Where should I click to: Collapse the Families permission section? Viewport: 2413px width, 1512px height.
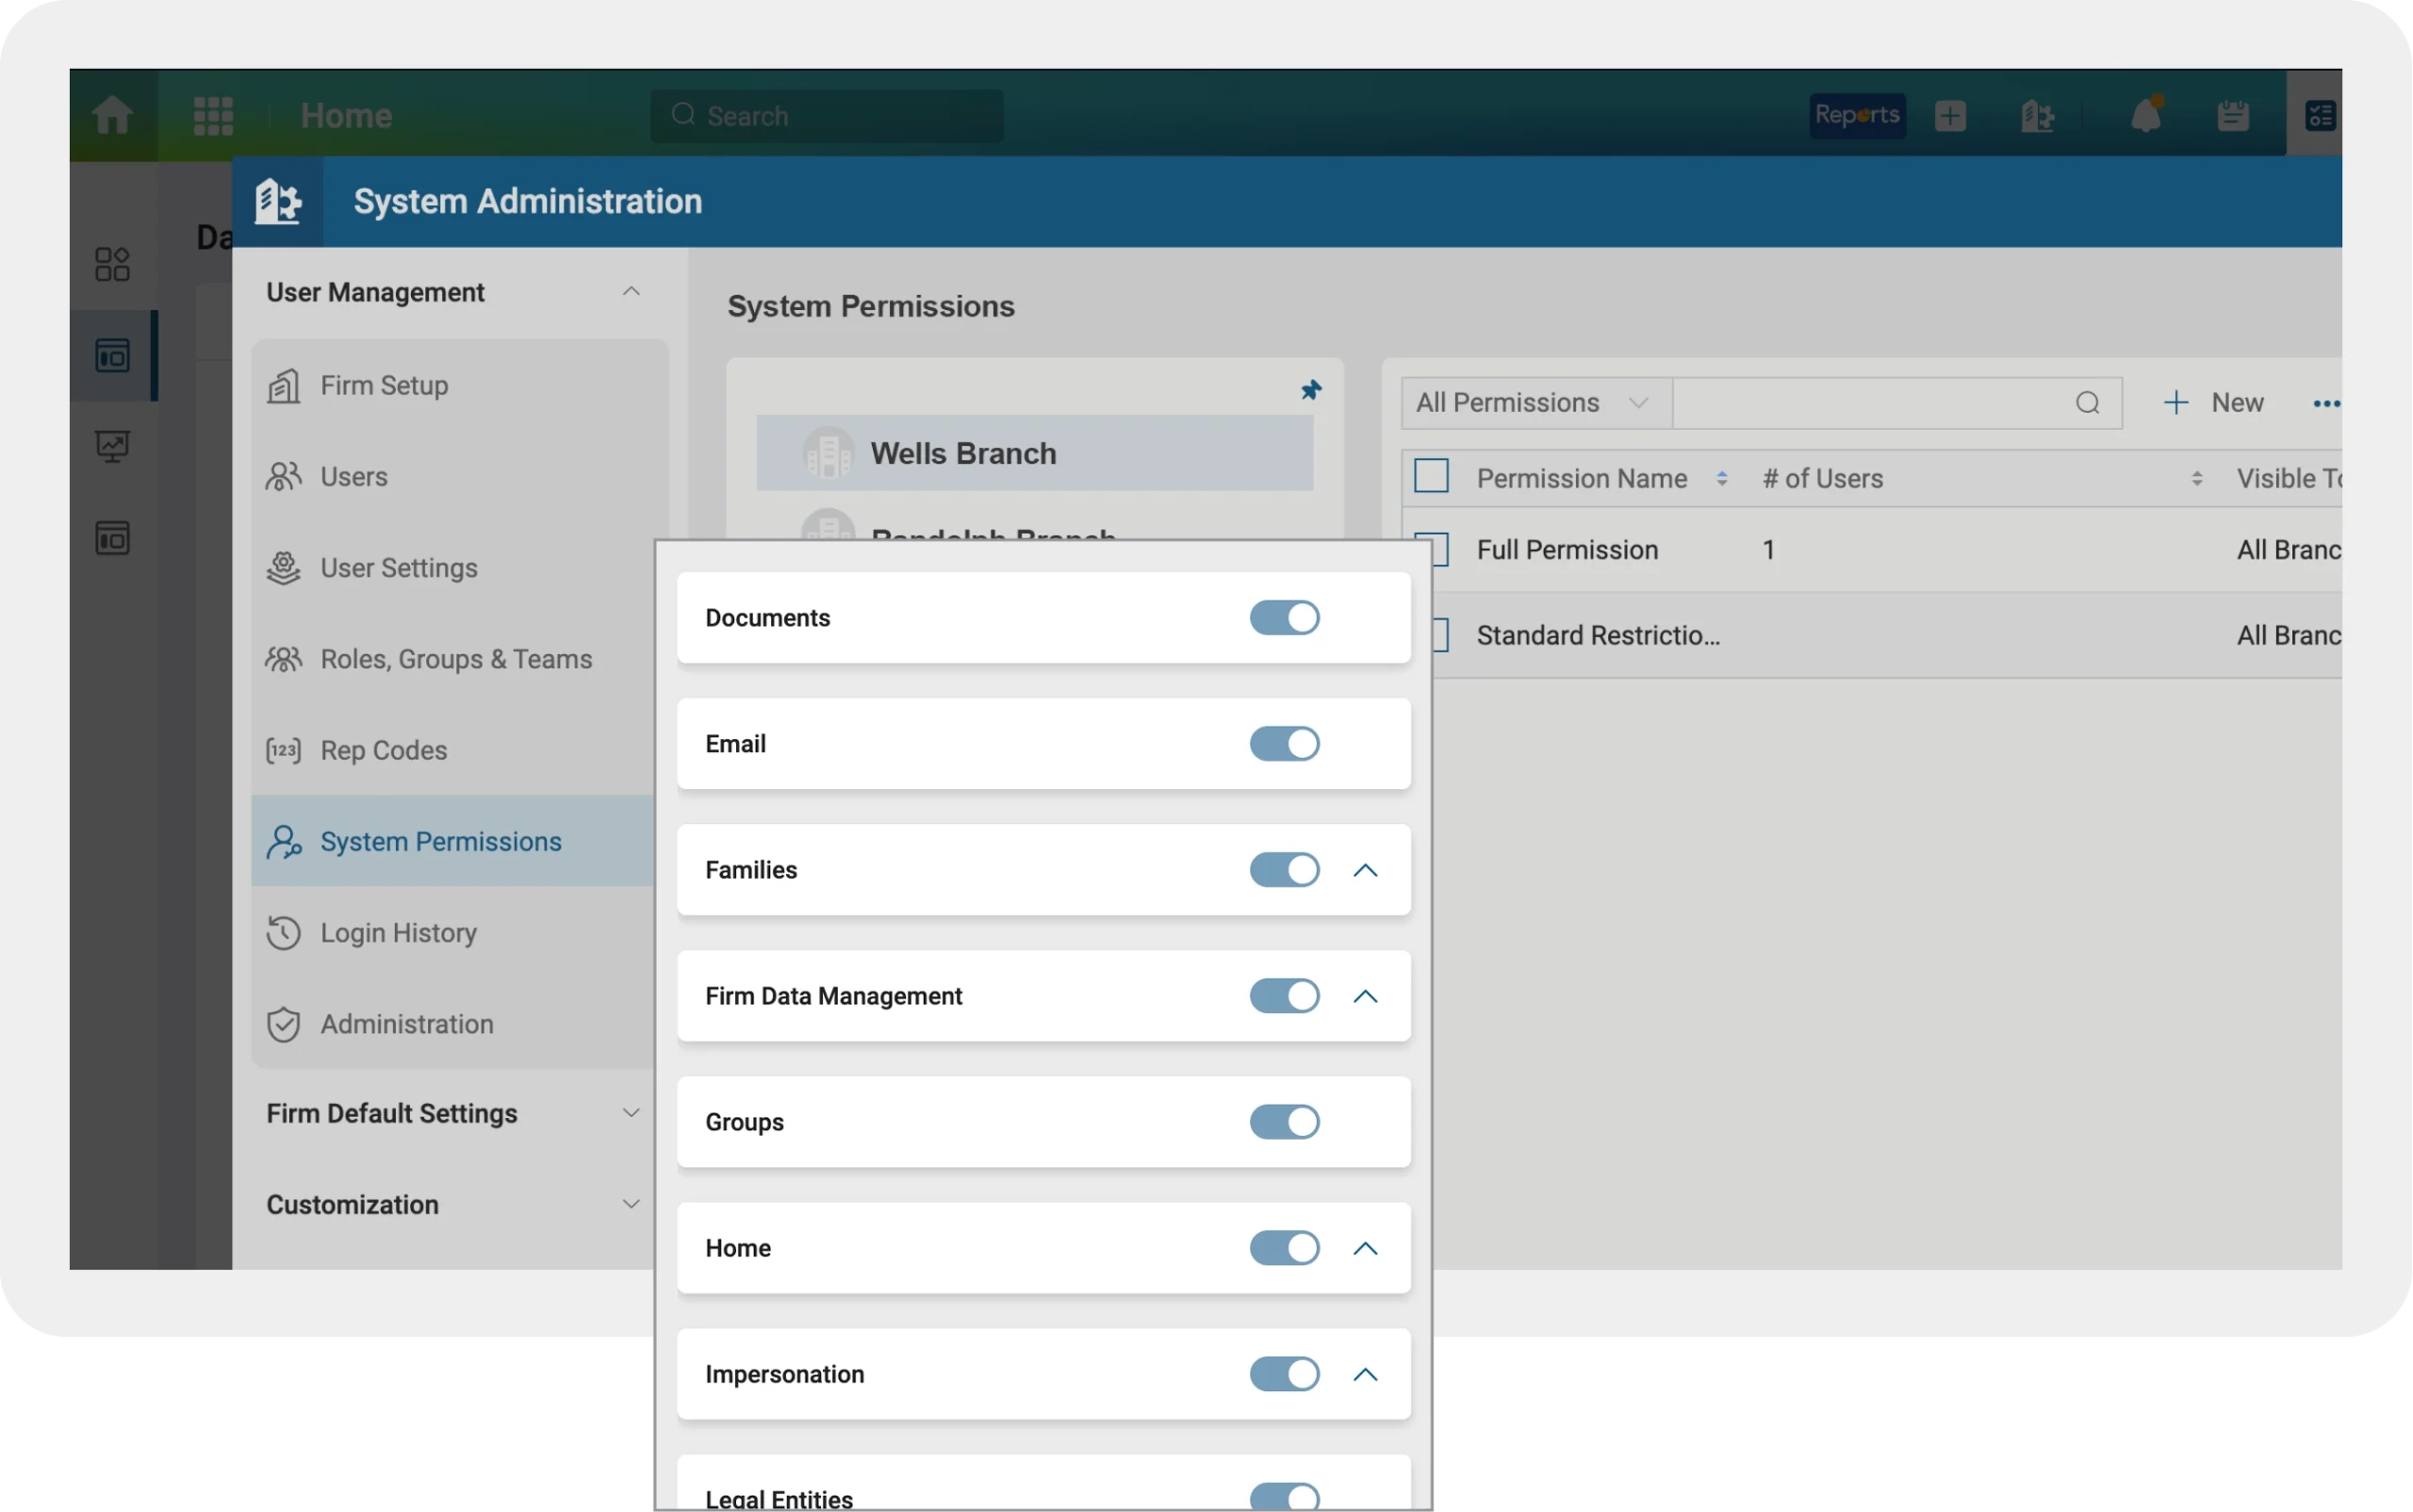click(x=1365, y=870)
